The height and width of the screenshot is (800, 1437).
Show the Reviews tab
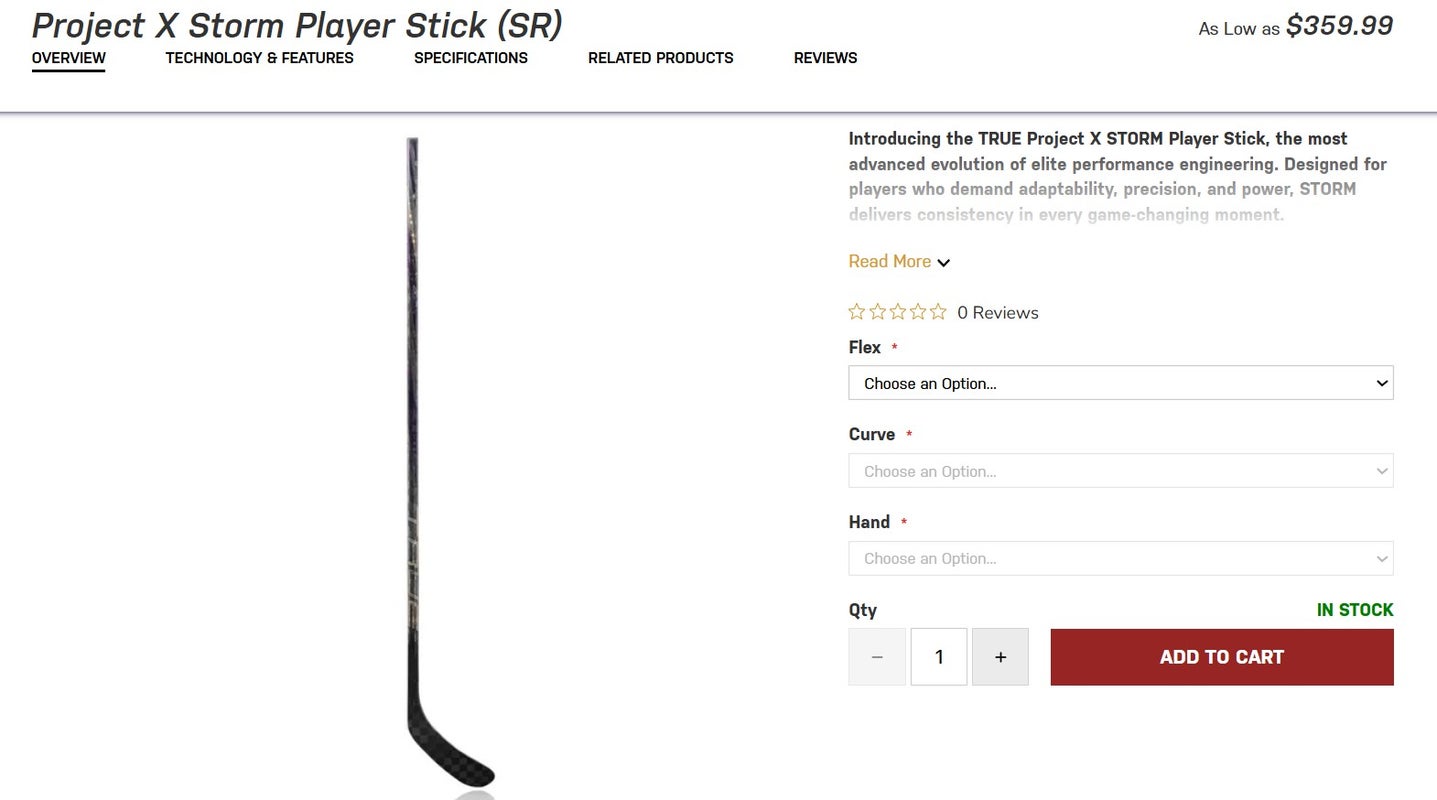pyautogui.click(x=825, y=58)
